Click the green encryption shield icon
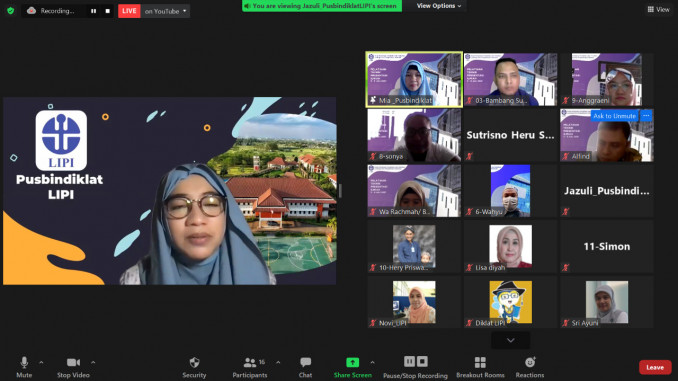Screen dimensions: 678x381 (x=11, y=11)
